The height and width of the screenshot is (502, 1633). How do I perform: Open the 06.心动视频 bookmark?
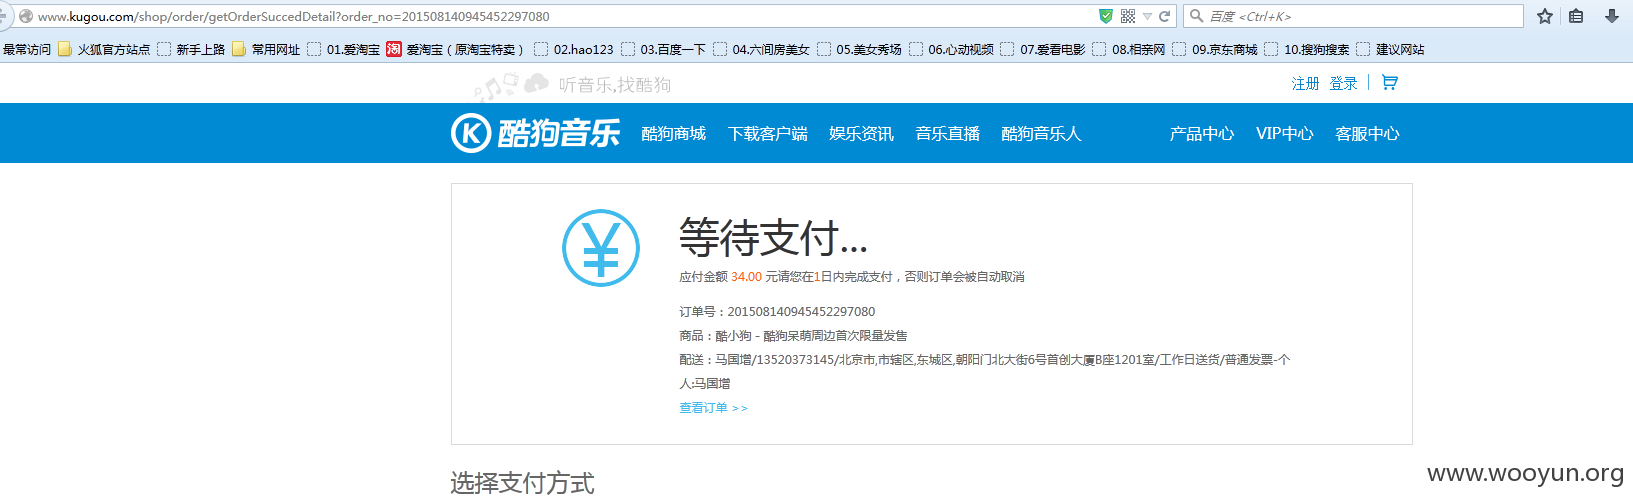pos(951,49)
